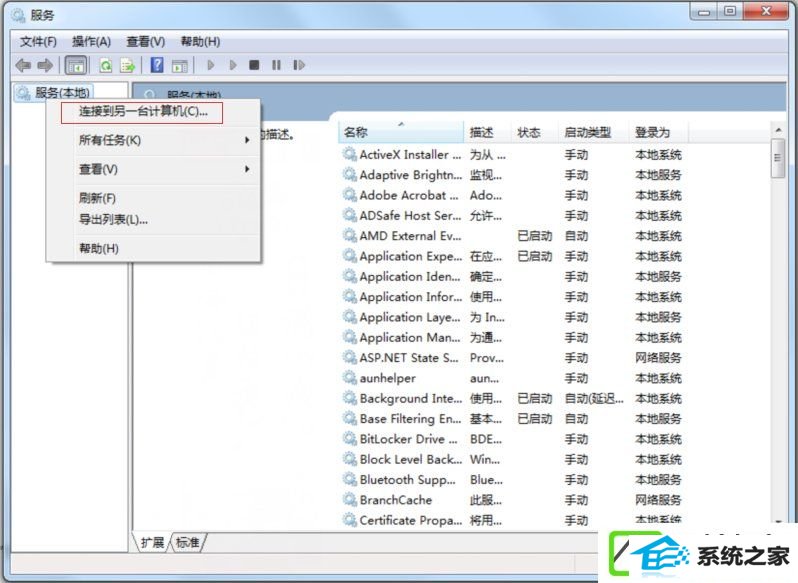The width and height of the screenshot is (798, 583).
Task: Expand the 所有任务(K) submenu
Action: tap(154, 140)
